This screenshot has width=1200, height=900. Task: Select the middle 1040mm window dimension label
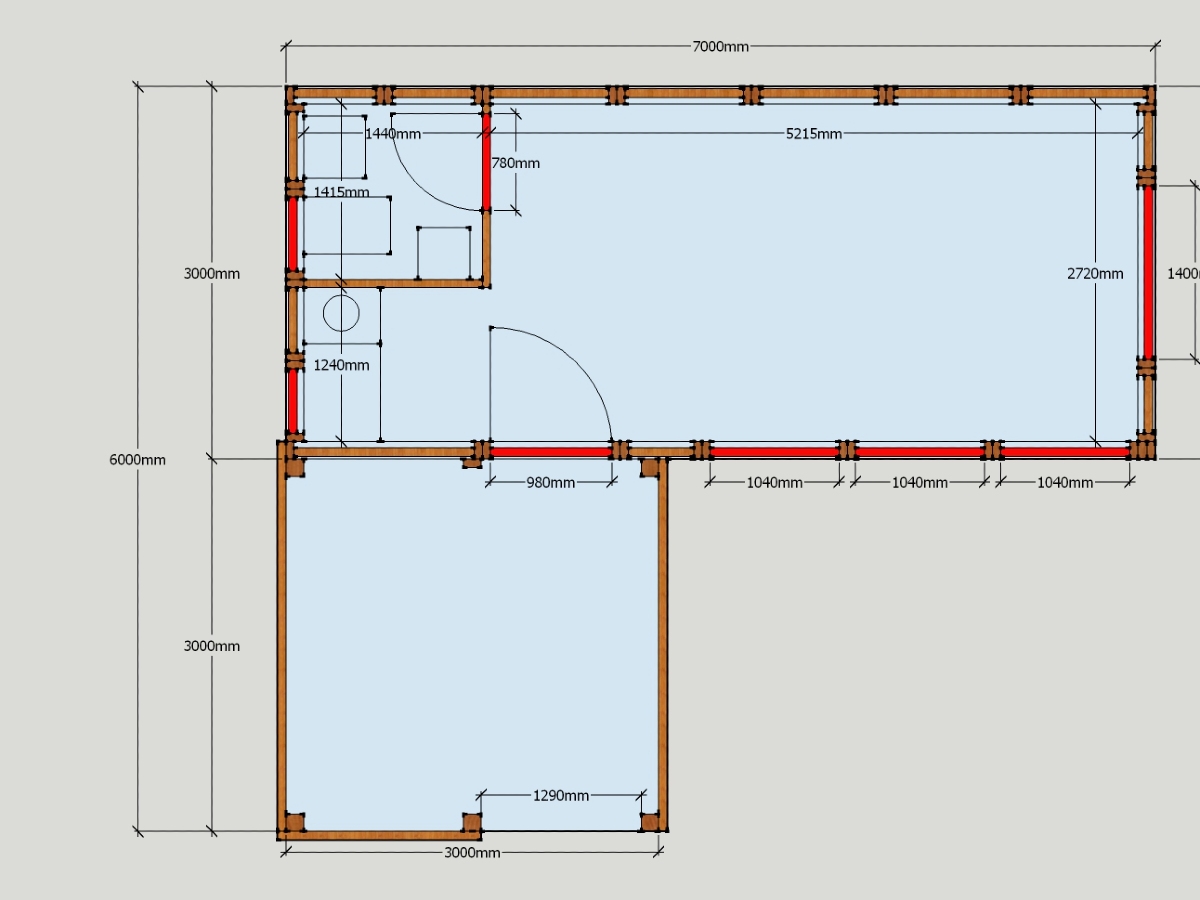click(920, 483)
